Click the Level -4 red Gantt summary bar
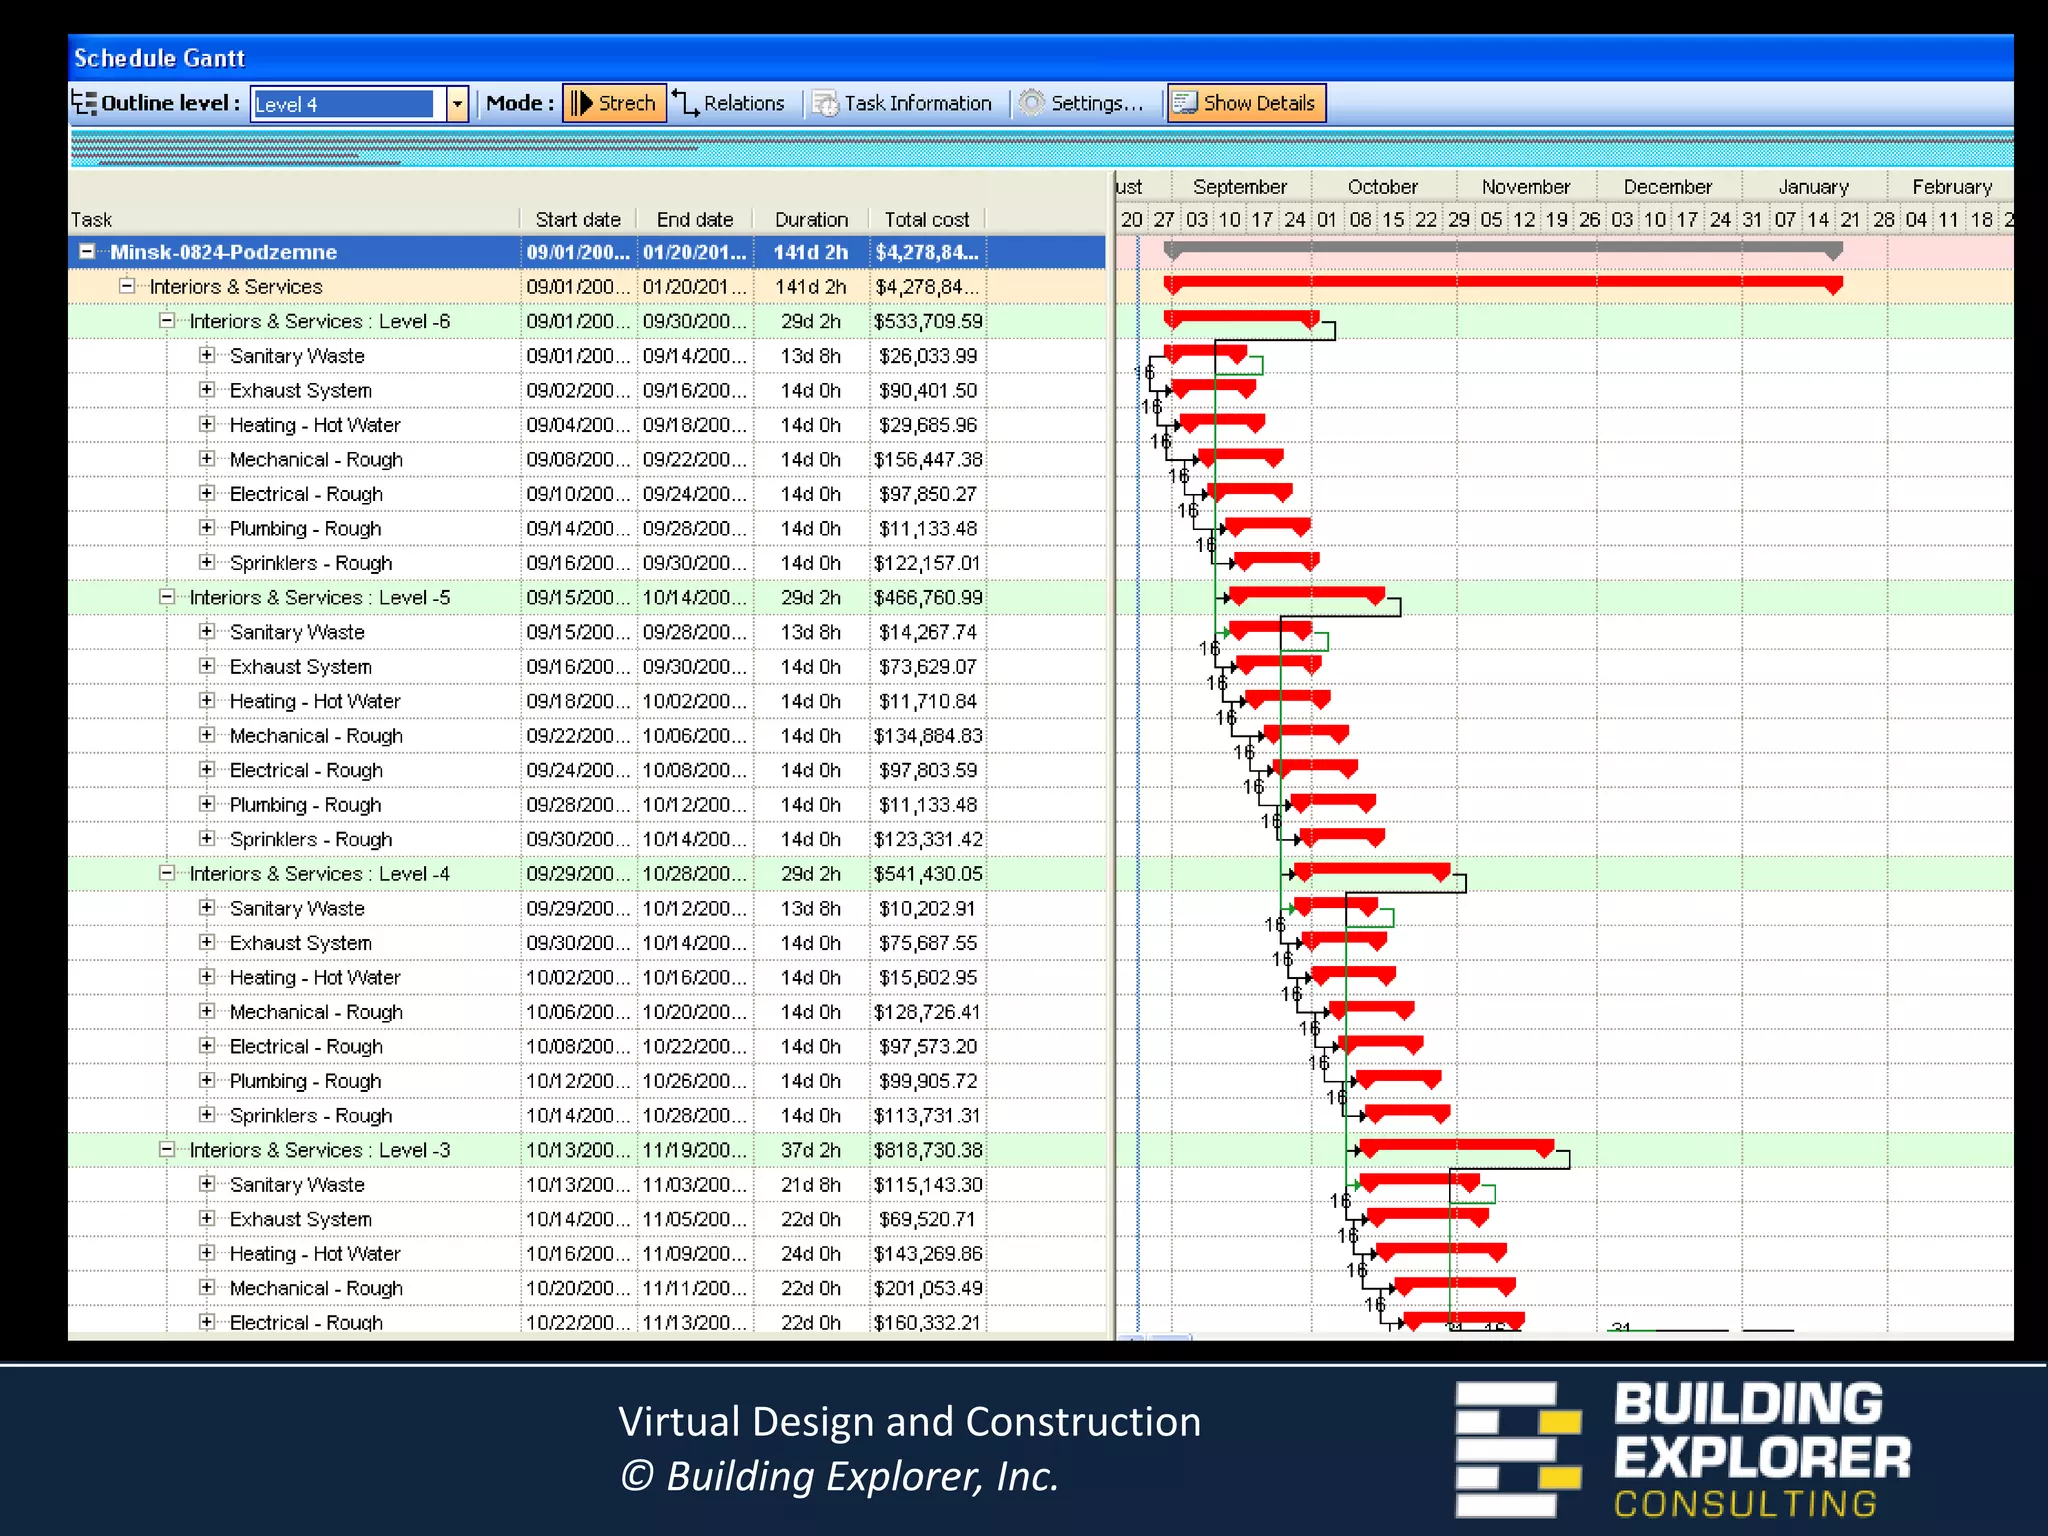This screenshot has height=1536, width=2048. point(1371,870)
